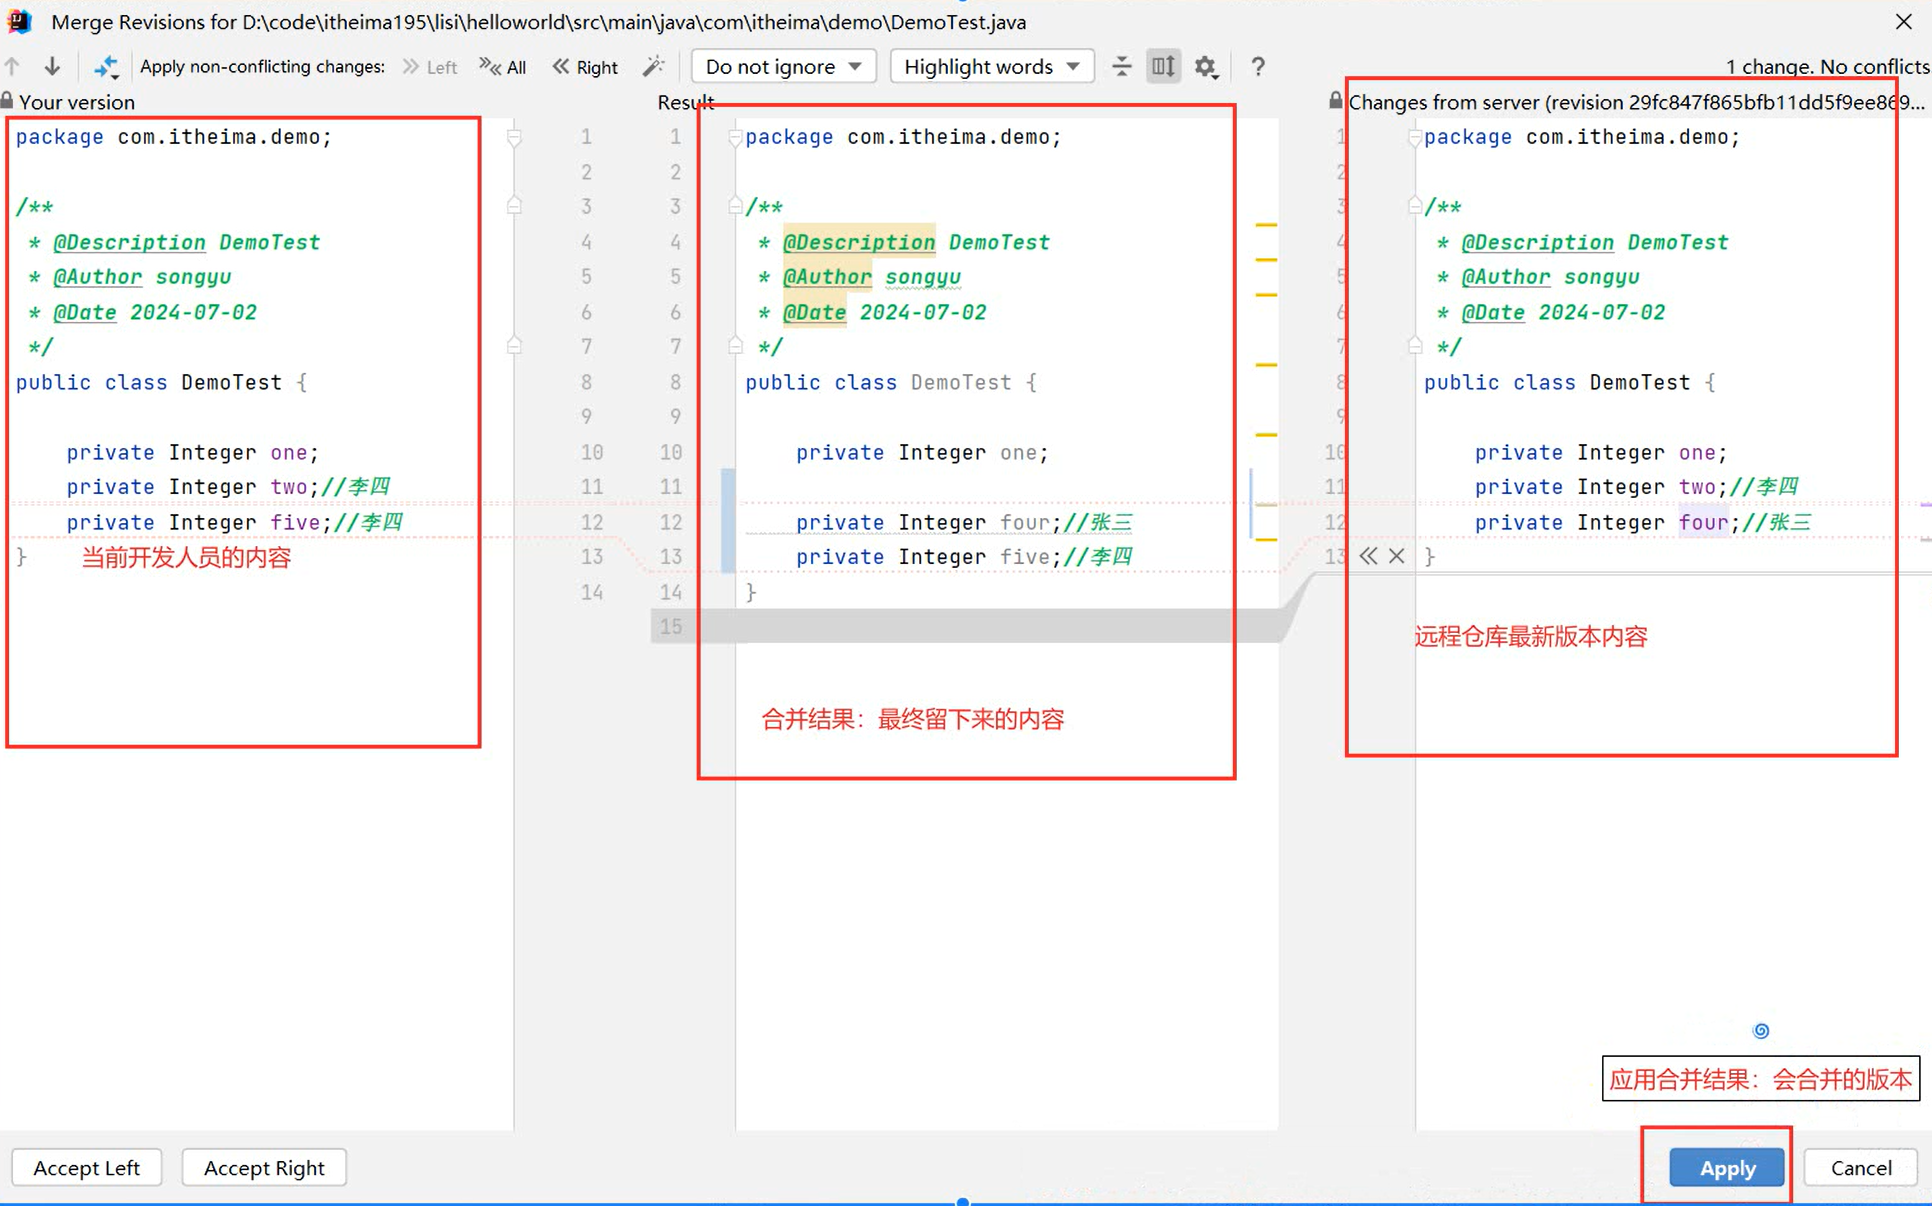Click the 'Result' pane label
Image resolution: width=1932 pixels, height=1206 pixels.
point(685,102)
